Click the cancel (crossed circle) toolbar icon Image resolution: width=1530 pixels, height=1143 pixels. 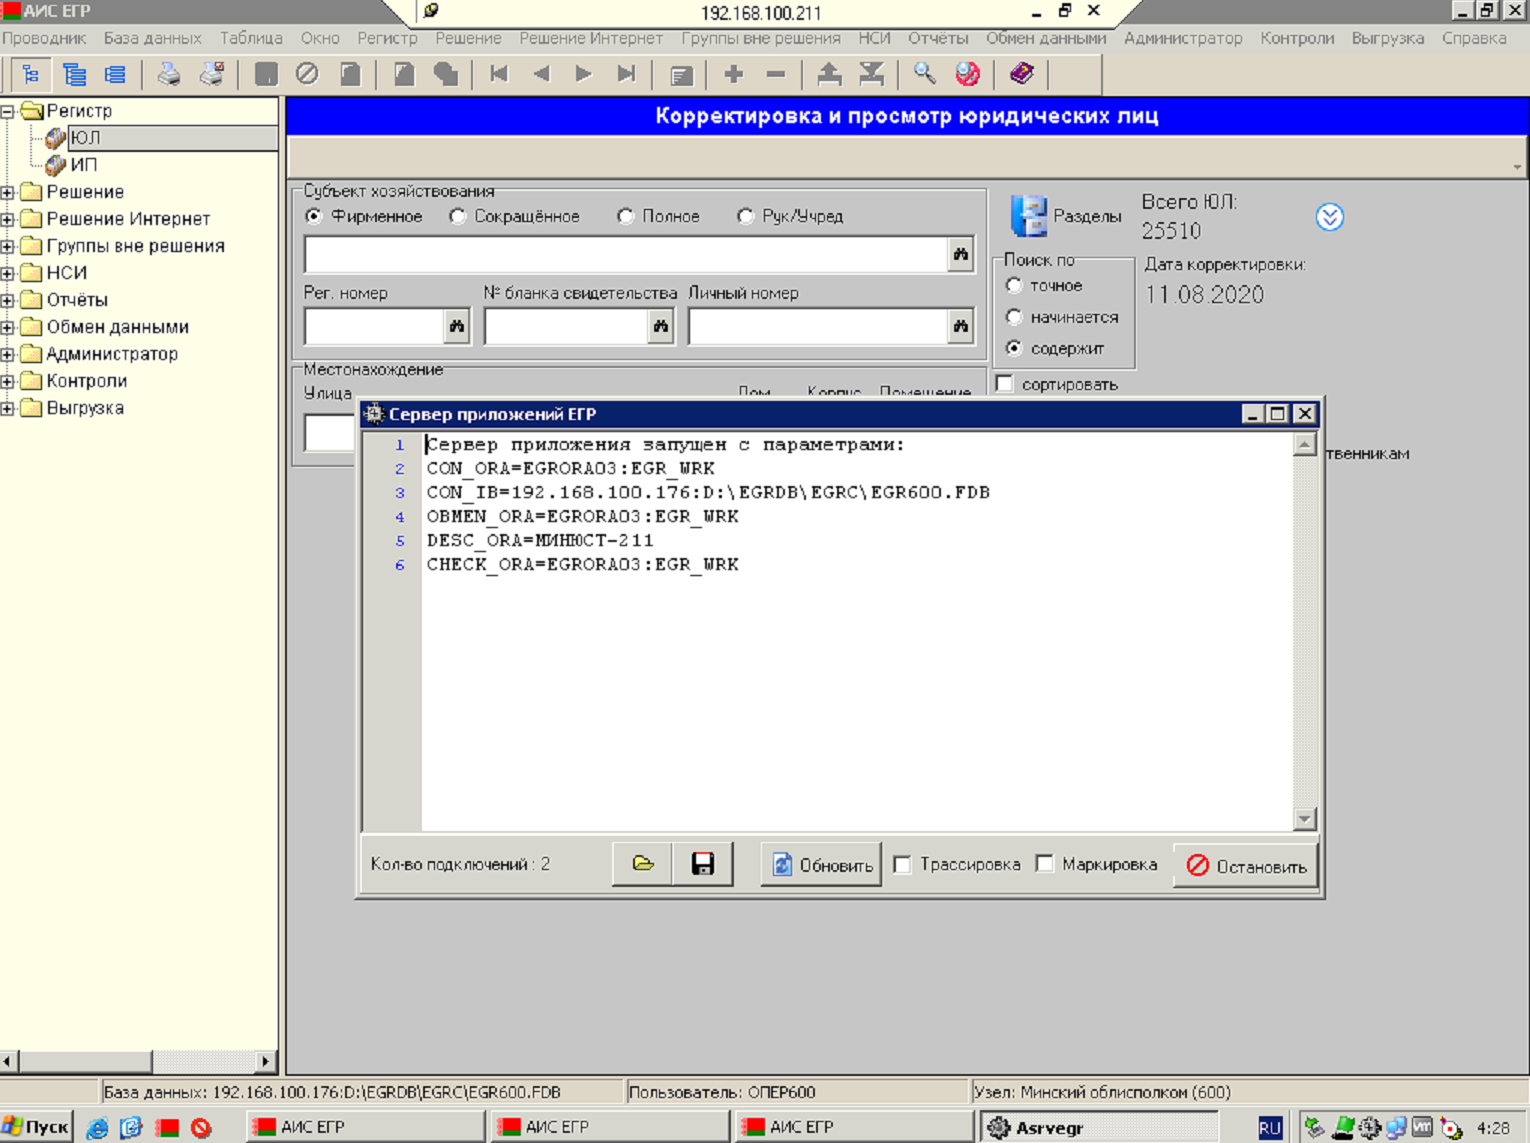(x=307, y=74)
